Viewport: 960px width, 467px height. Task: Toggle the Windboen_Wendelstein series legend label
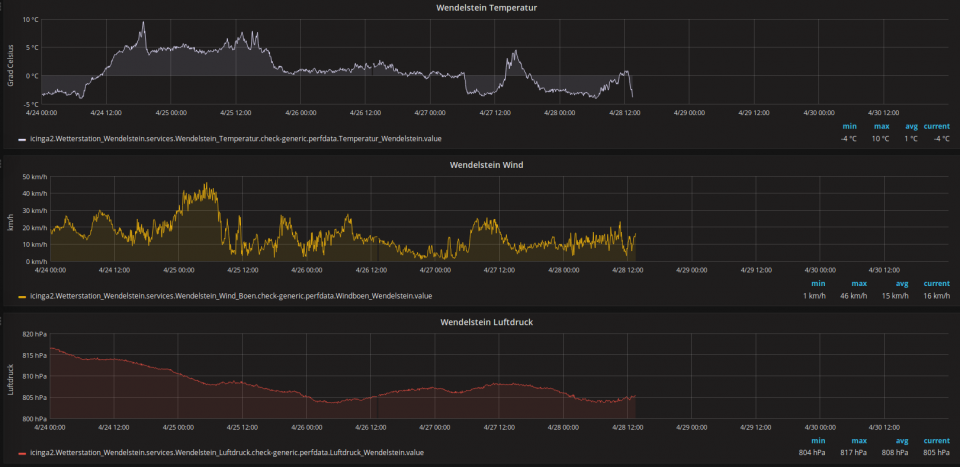[x=232, y=296]
